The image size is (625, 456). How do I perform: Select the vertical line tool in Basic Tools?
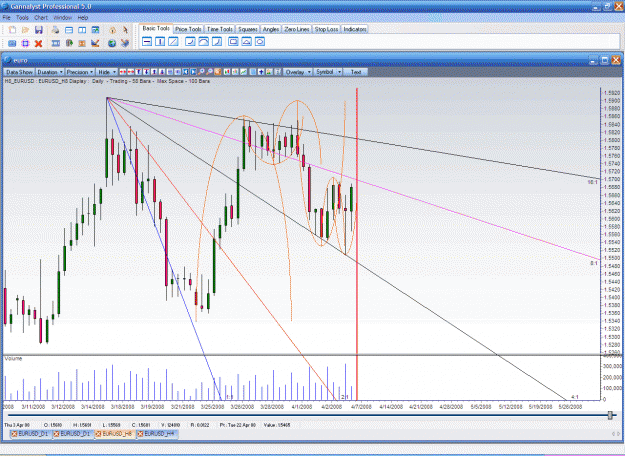tap(160, 41)
